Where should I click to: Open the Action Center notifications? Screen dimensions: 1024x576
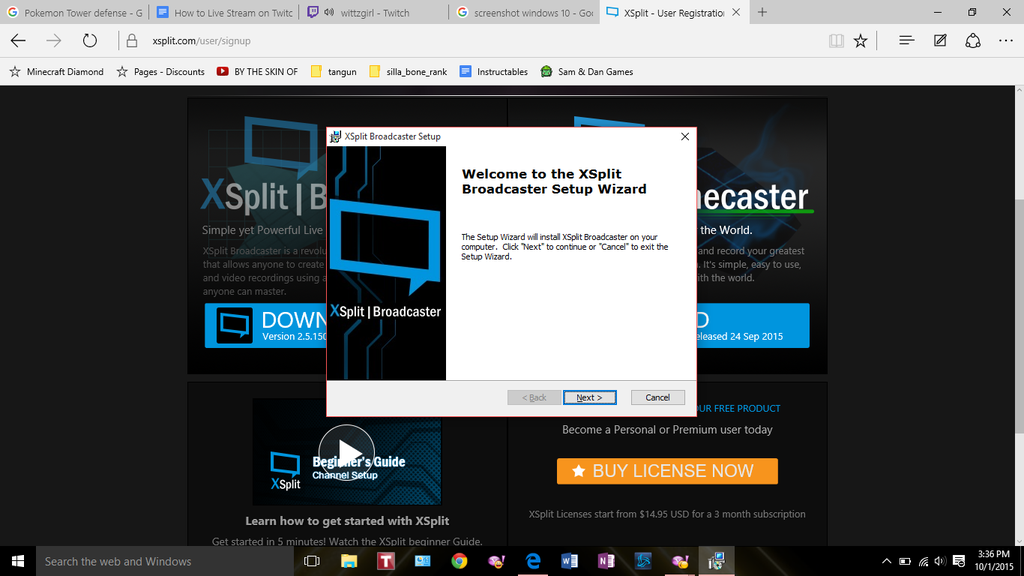pos(959,561)
